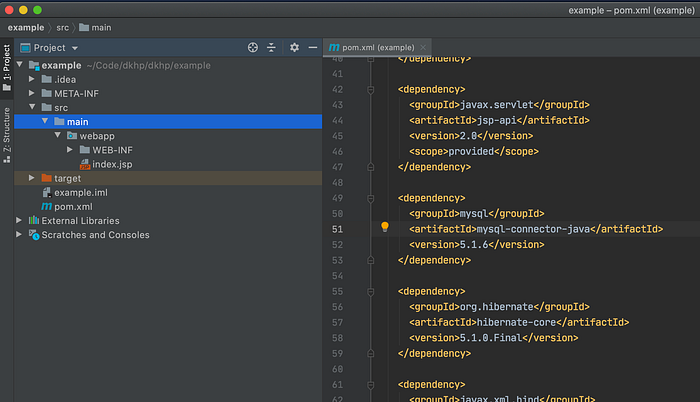Click the 5.1.0.Final version text

click(x=491, y=338)
